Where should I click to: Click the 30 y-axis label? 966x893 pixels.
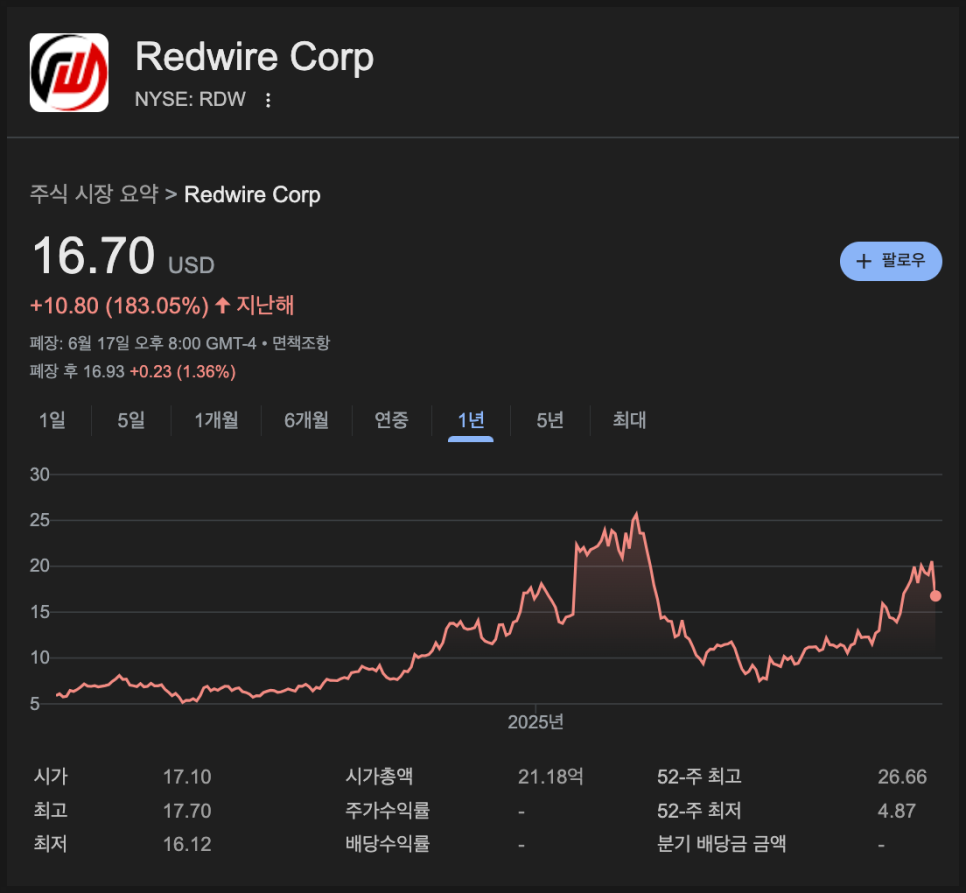click(39, 474)
